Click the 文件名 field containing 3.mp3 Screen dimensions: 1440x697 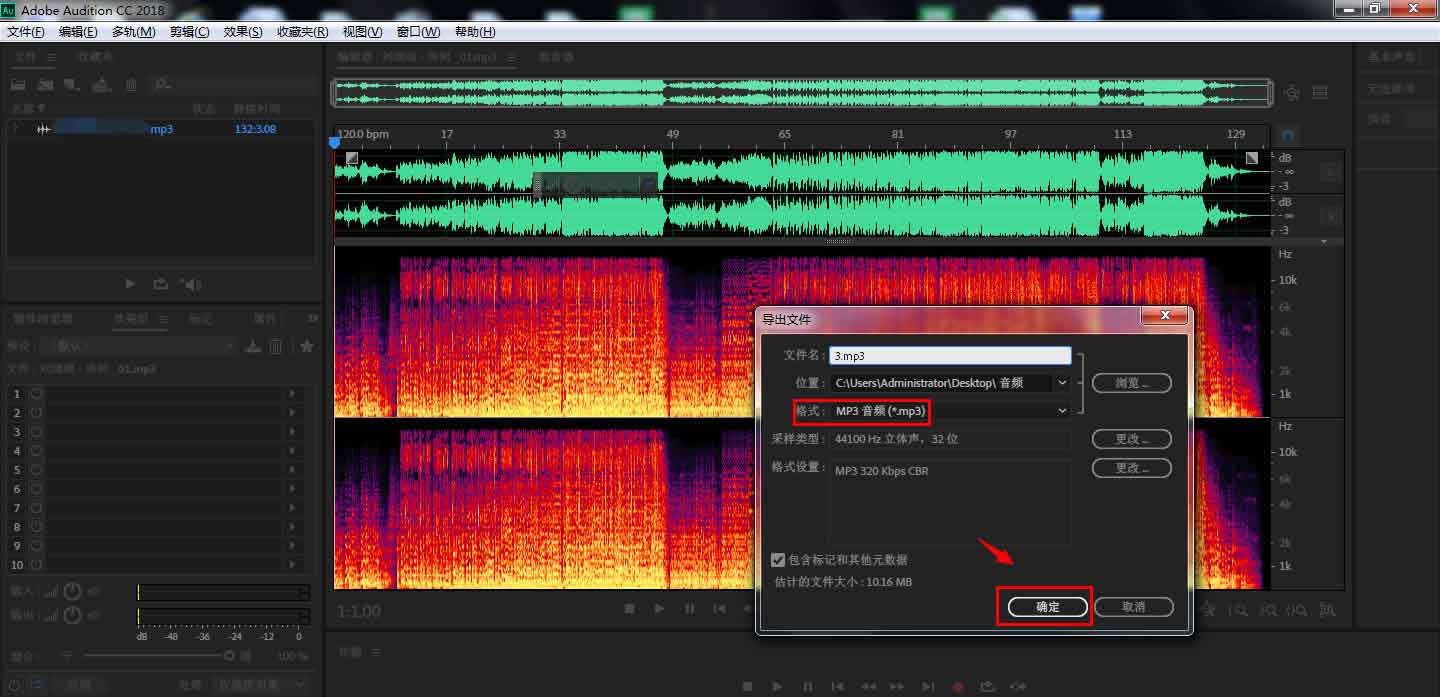point(949,356)
